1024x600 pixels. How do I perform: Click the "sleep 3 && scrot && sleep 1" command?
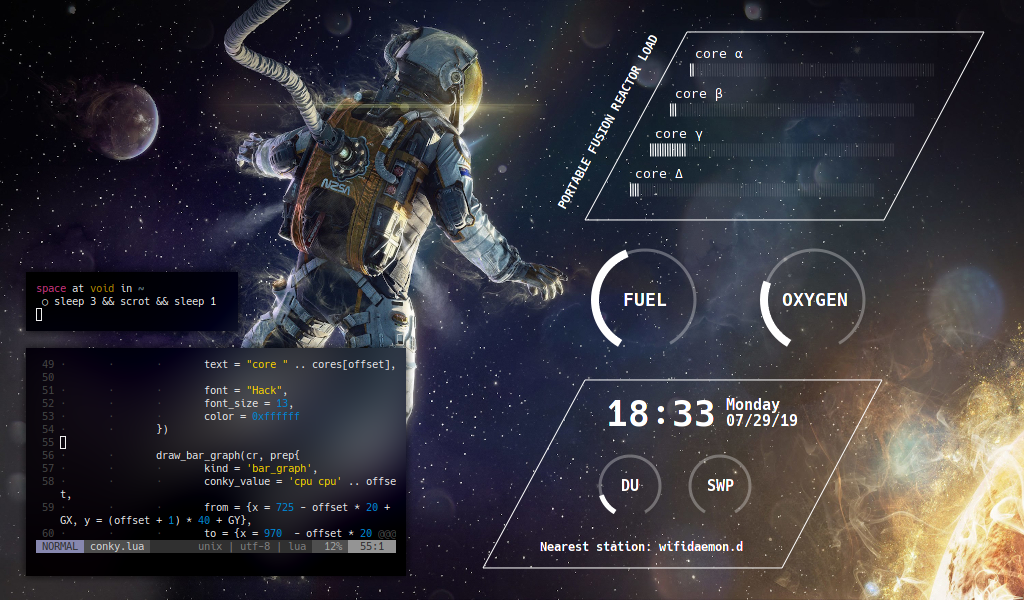[x=135, y=301]
